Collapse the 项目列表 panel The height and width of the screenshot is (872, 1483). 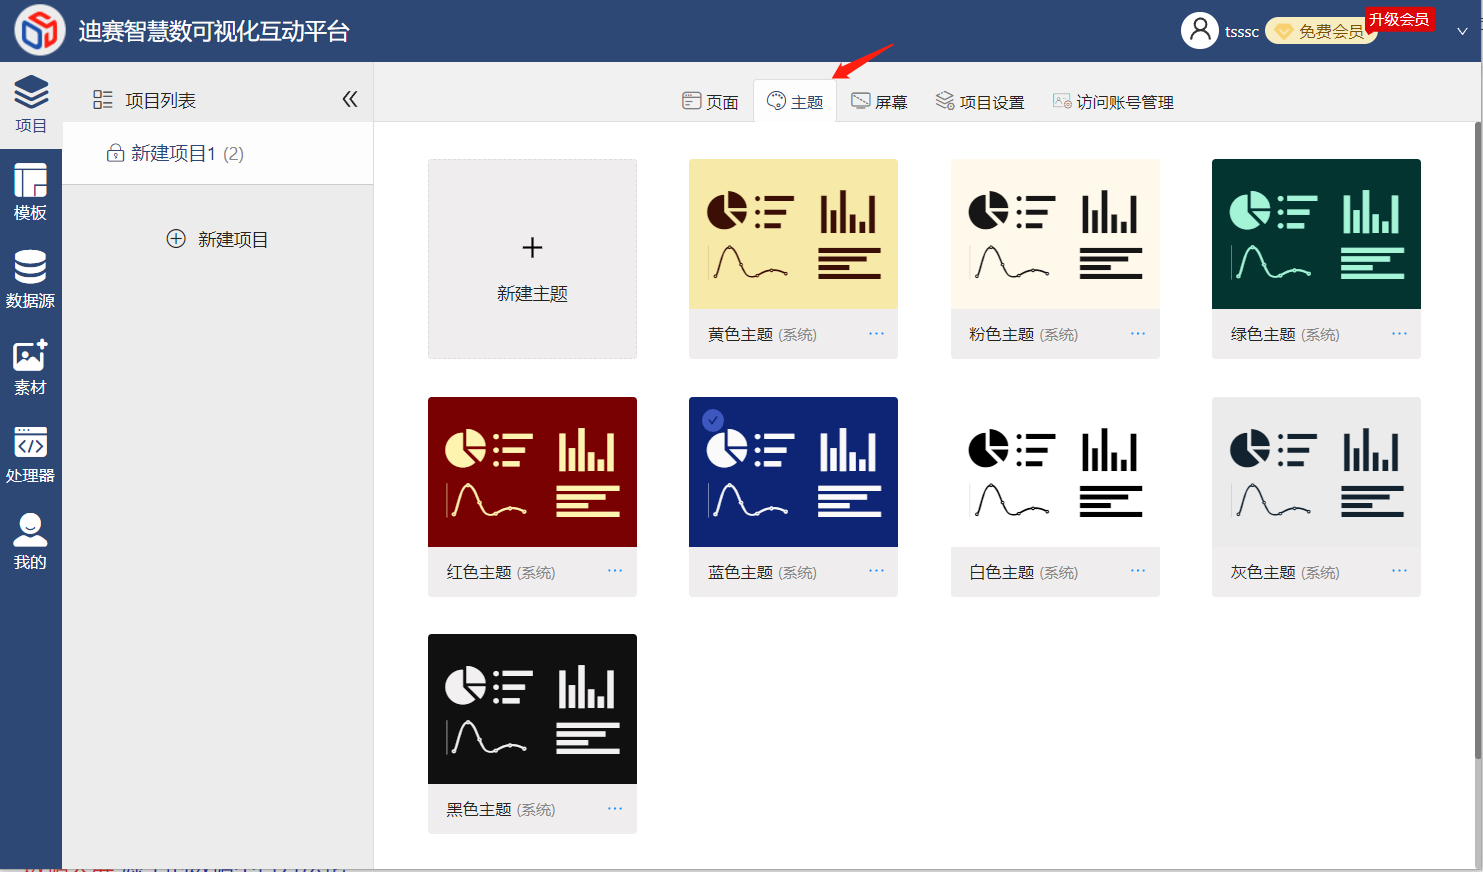pyautogui.click(x=350, y=99)
